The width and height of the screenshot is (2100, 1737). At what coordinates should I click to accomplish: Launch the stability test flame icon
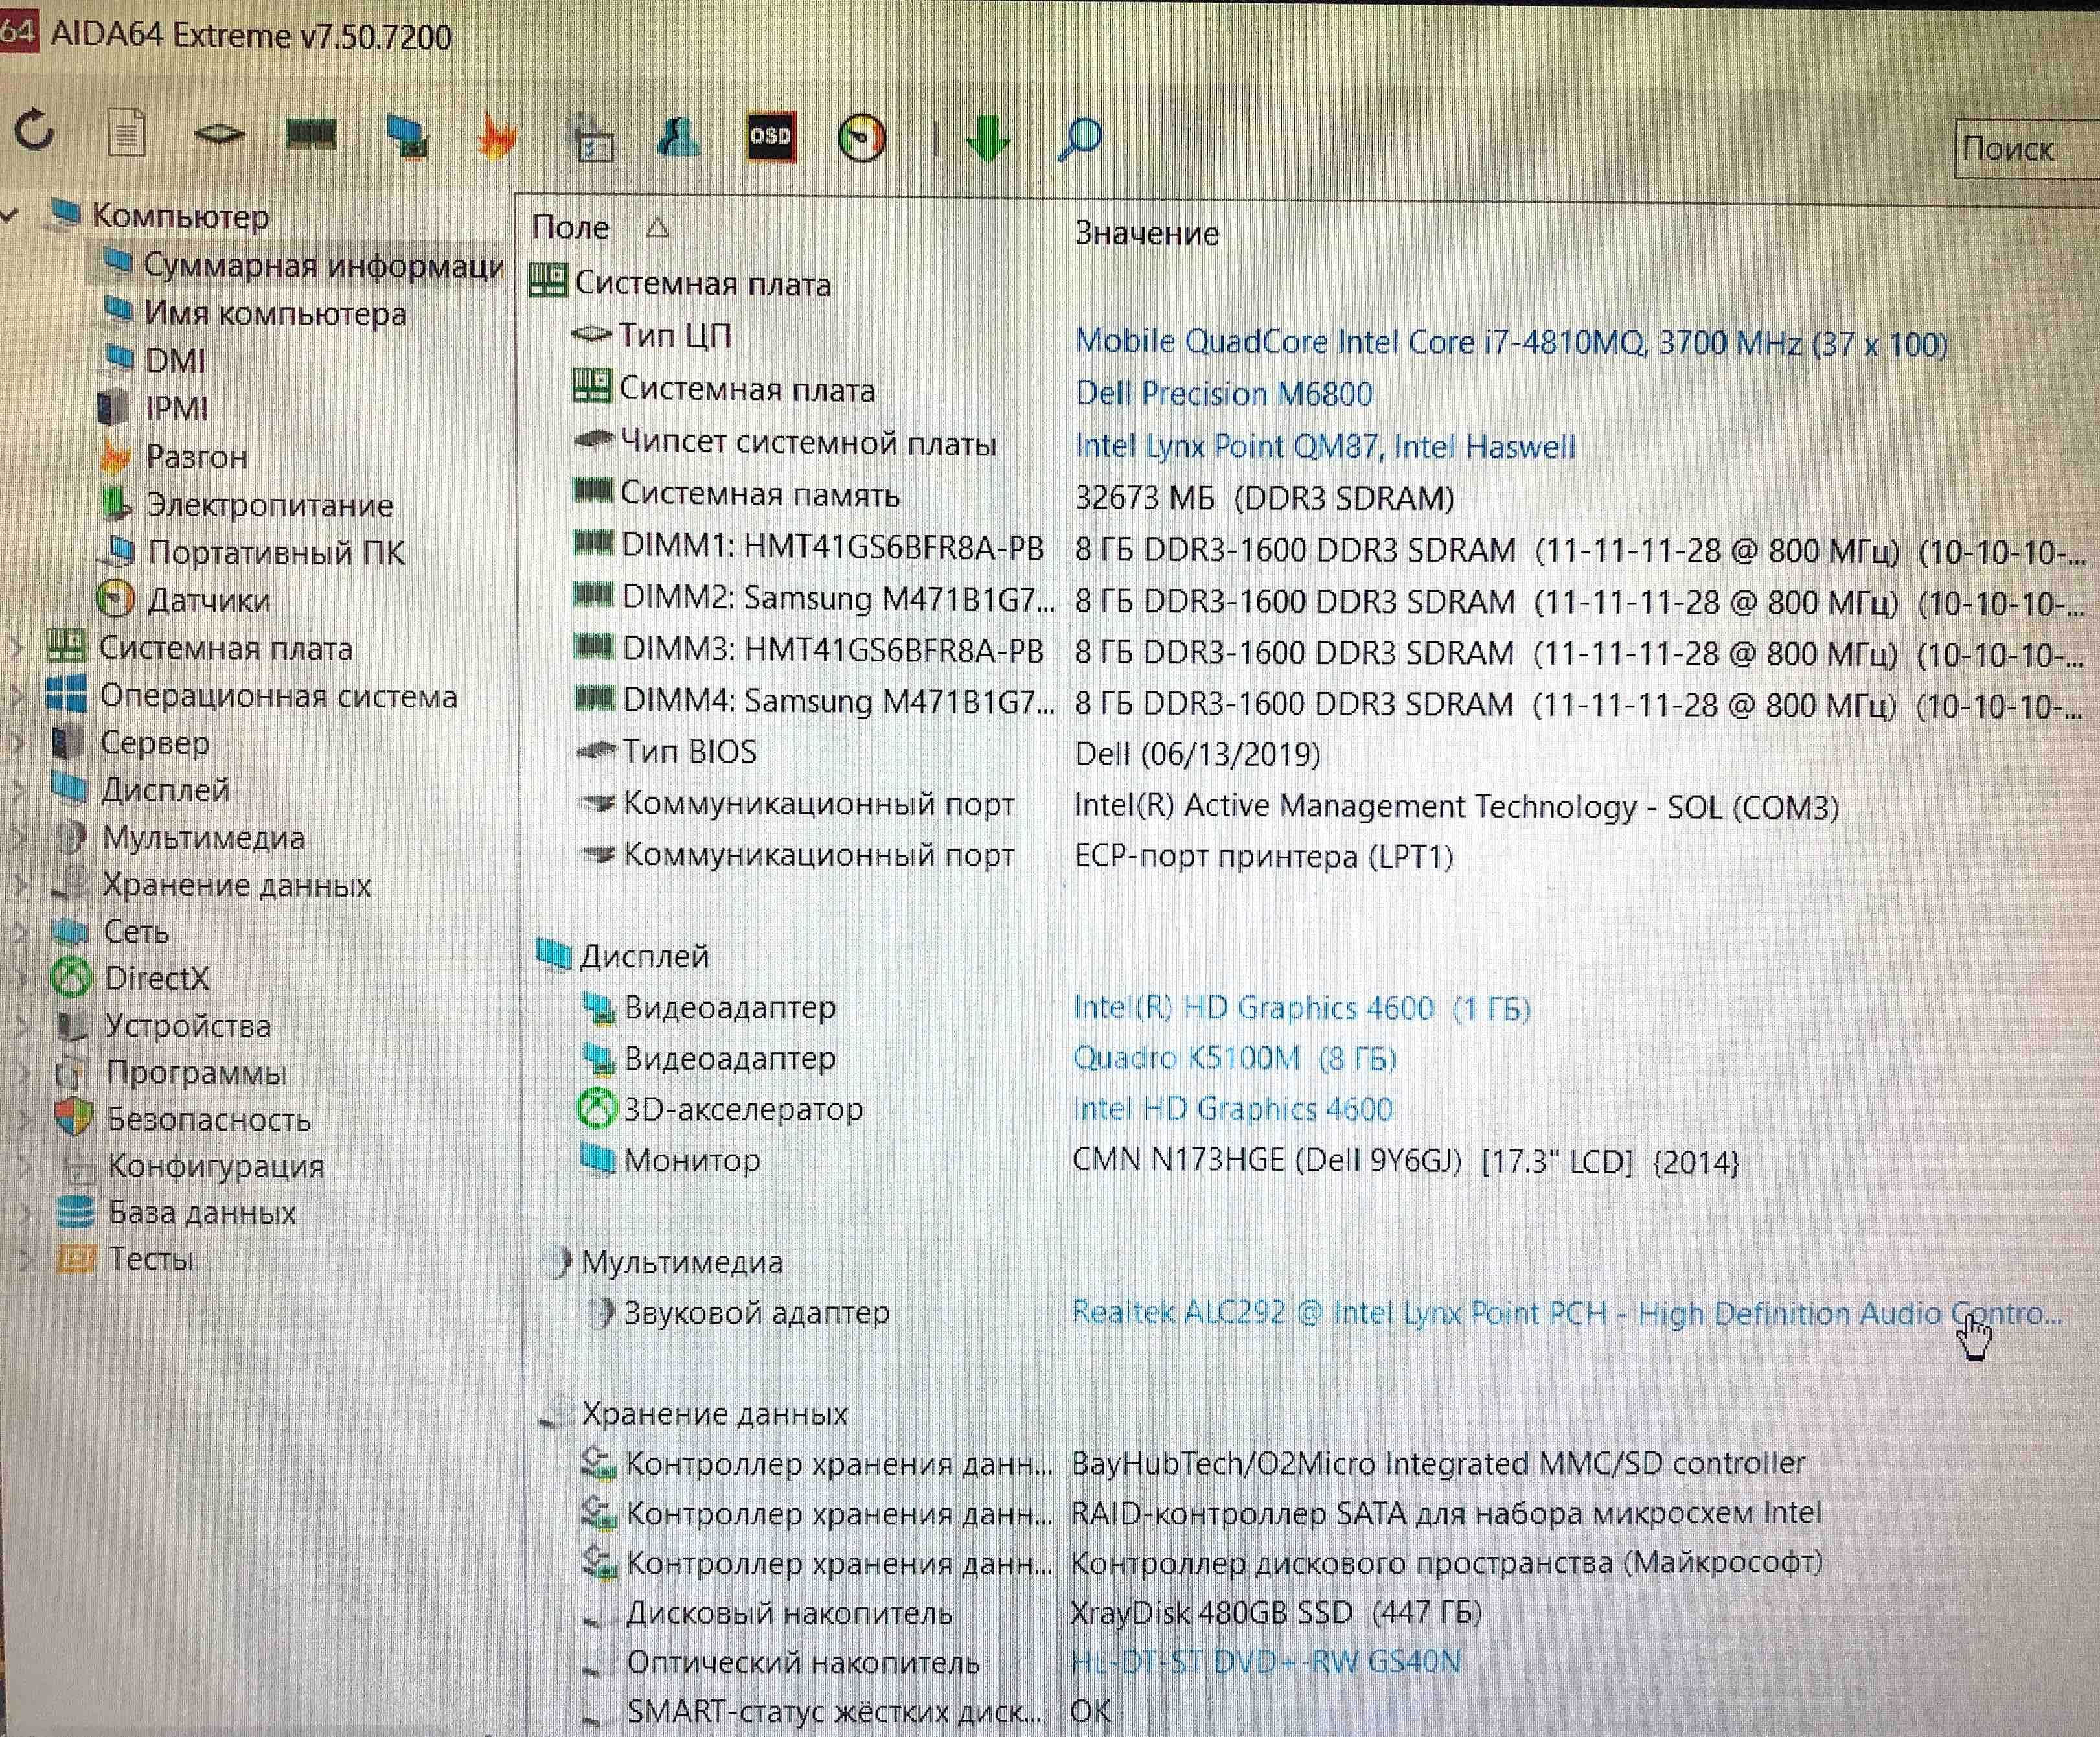coord(497,137)
